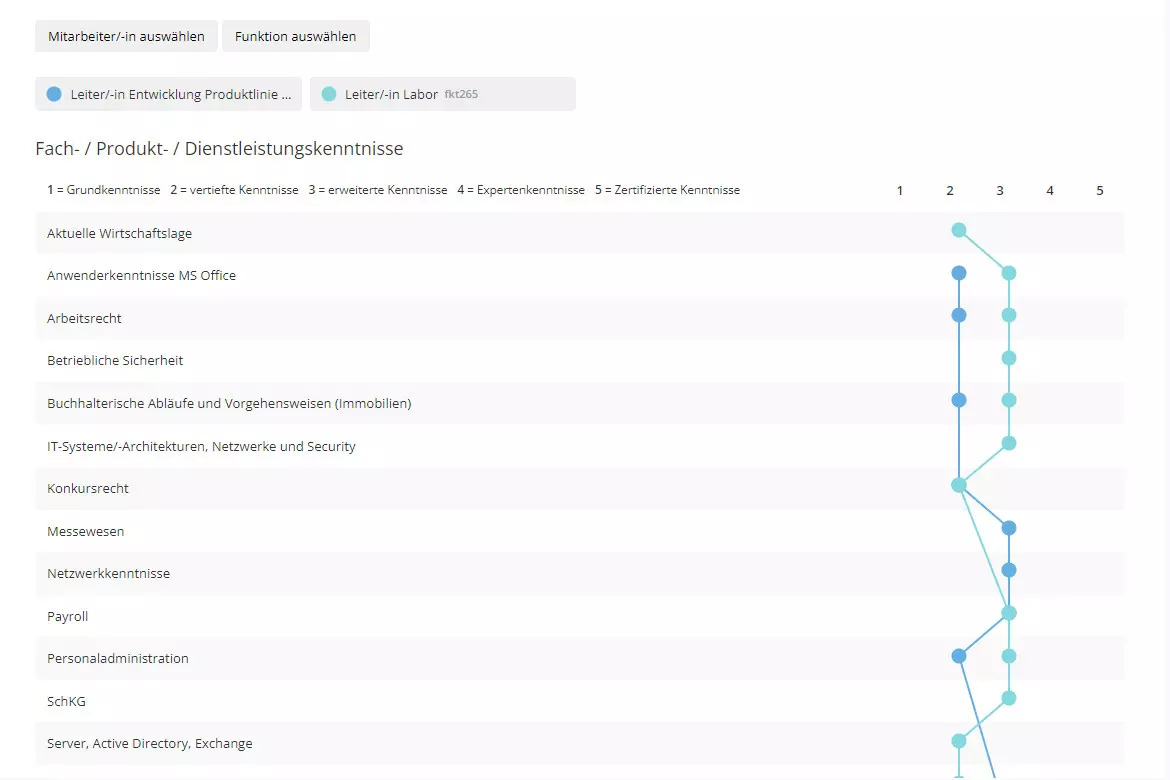Screen dimensions: 1170x780
Task: Select the teal point for IT-Systeme/-Architekturen row
Action: pos(1009,443)
